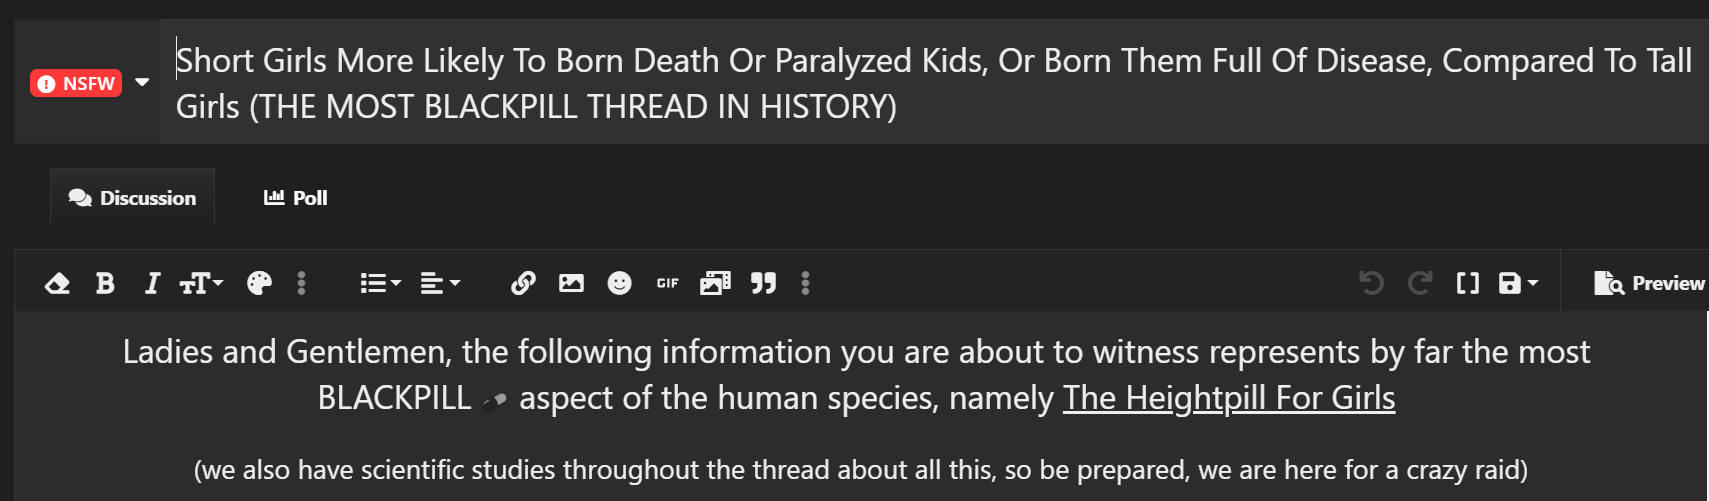
Task: Click the redo icon
Action: tap(1419, 284)
